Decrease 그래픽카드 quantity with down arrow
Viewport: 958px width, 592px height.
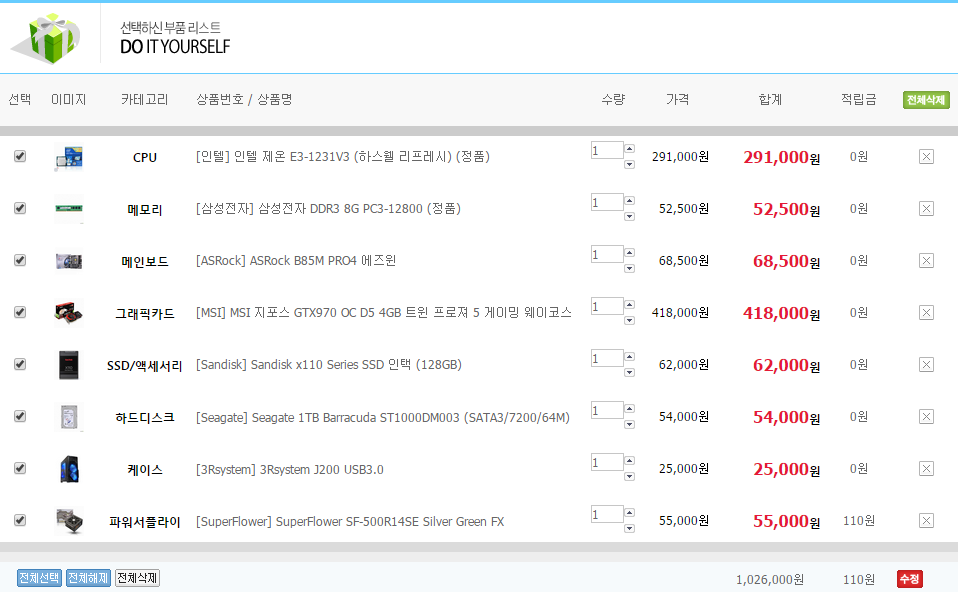tap(629, 320)
